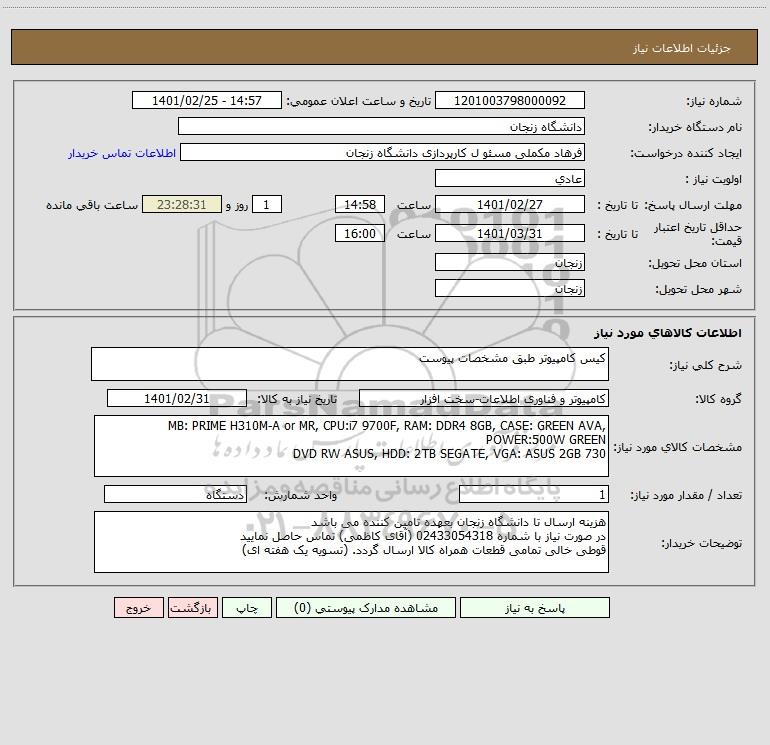Click the priority field عادی
The image size is (770, 745).
pos(510,179)
